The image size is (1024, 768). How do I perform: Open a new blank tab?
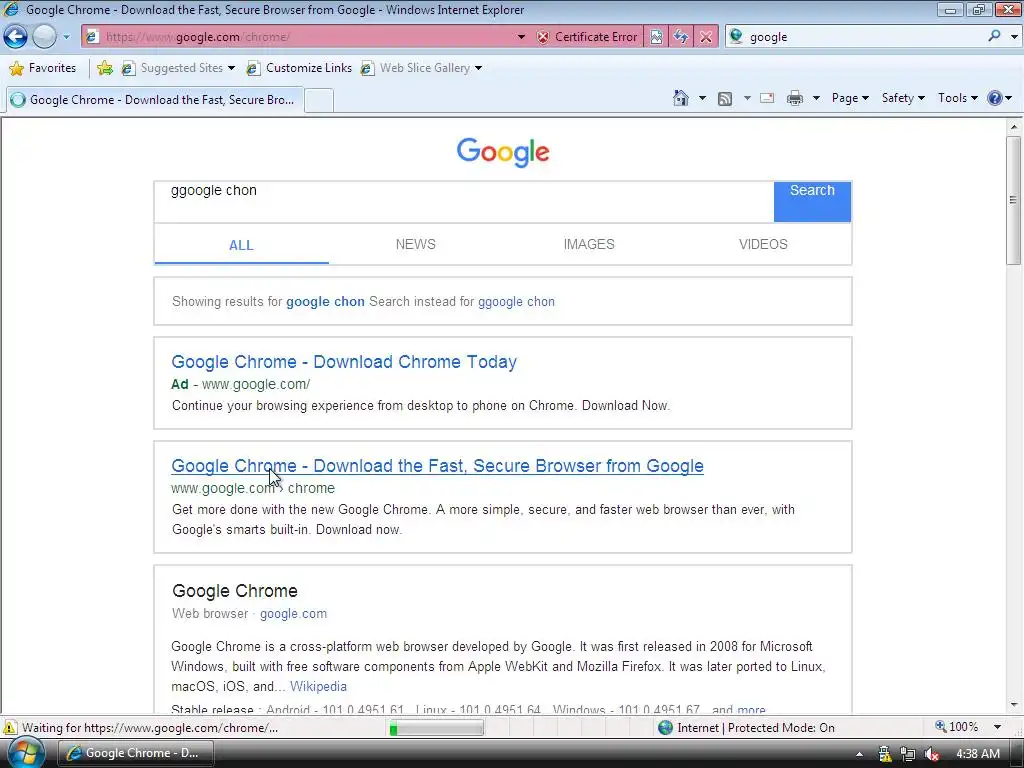pyautogui.click(x=319, y=101)
